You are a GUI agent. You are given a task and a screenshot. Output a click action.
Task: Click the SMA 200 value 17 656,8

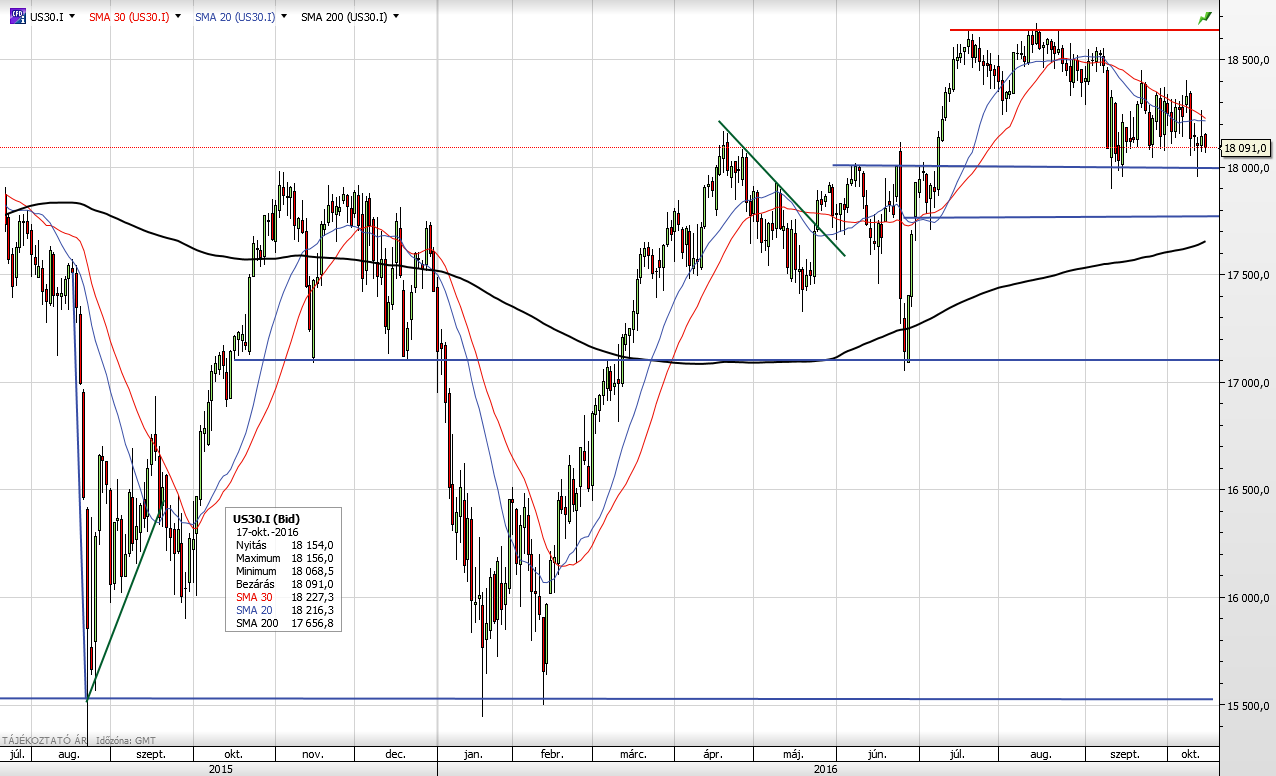pos(312,623)
